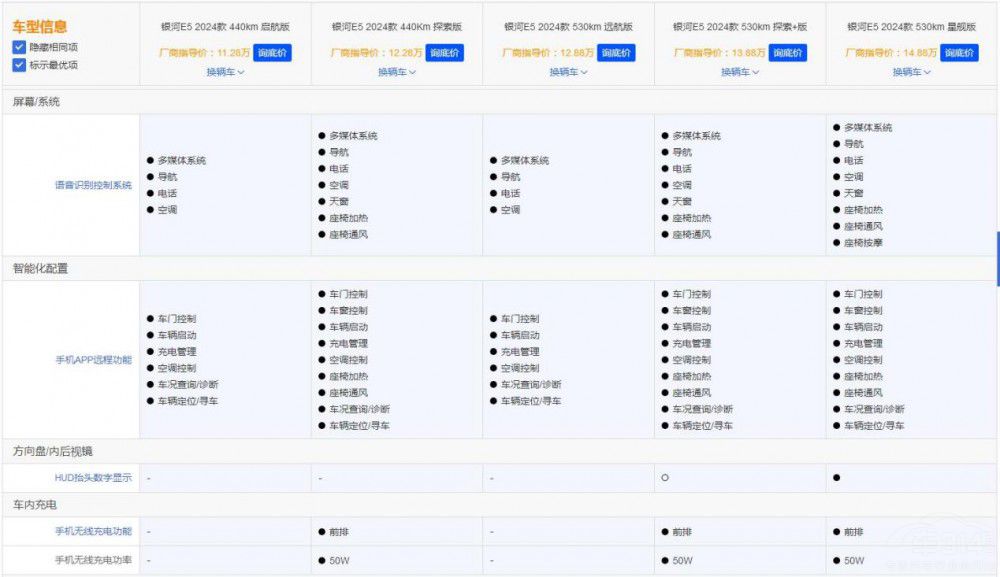Click 询底价 for the 530km 探索+版
The image size is (1000, 577).
(x=788, y=53)
